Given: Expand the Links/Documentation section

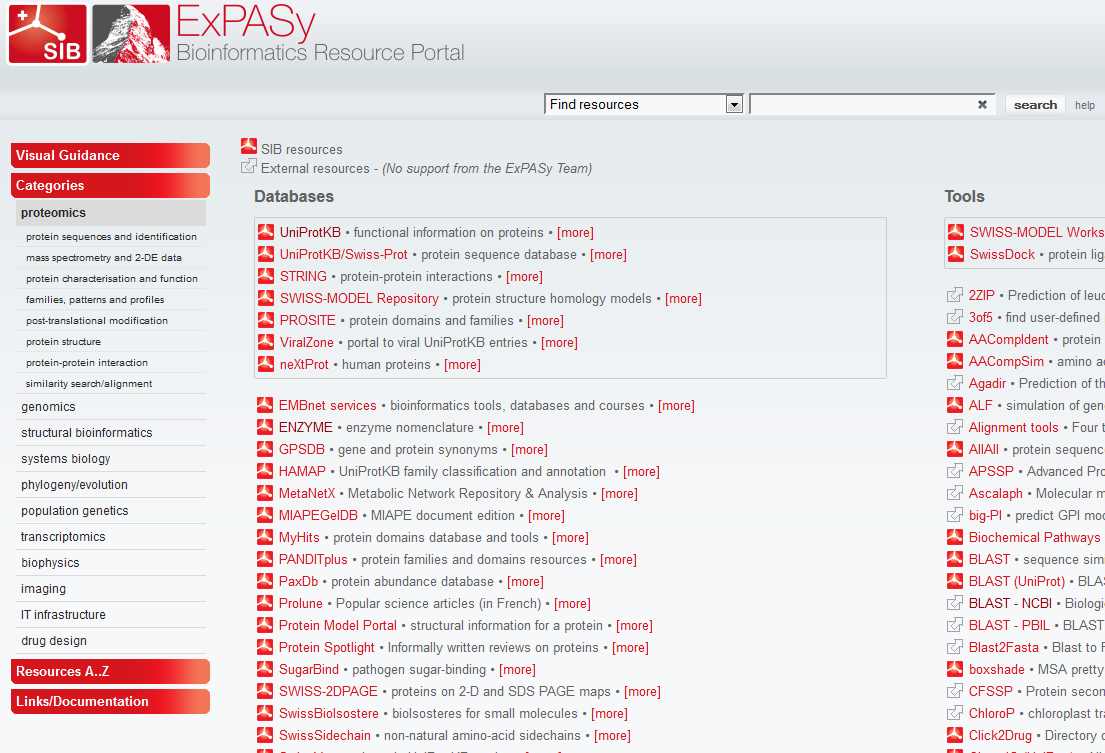Looking at the screenshot, I should pyautogui.click(x=110, y=702).
